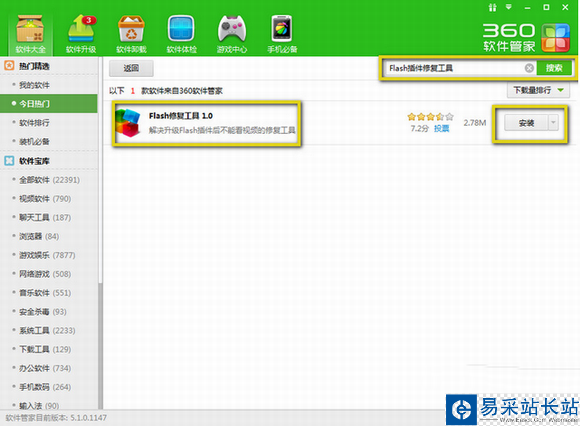Focus the search input field
Image resolution: width=580 pixels, height=426 pixels.
pos(454,68)
